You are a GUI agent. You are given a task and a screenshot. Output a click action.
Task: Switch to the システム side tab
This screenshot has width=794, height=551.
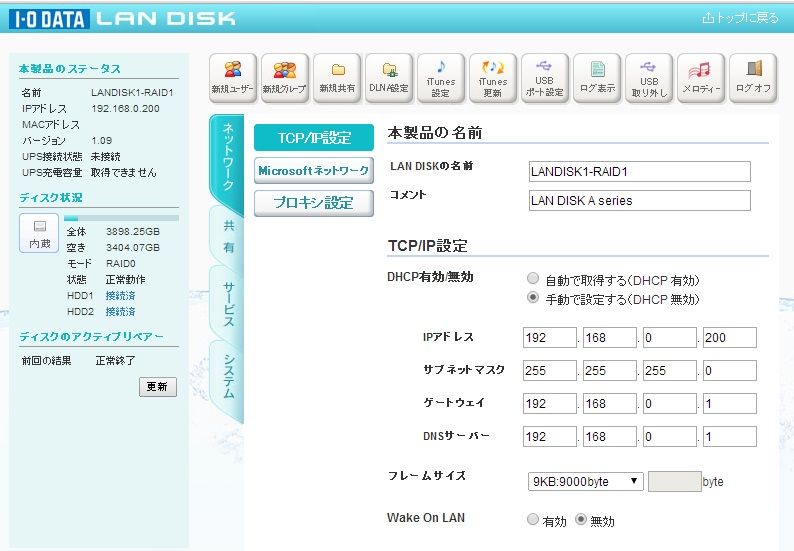(228, 377)
